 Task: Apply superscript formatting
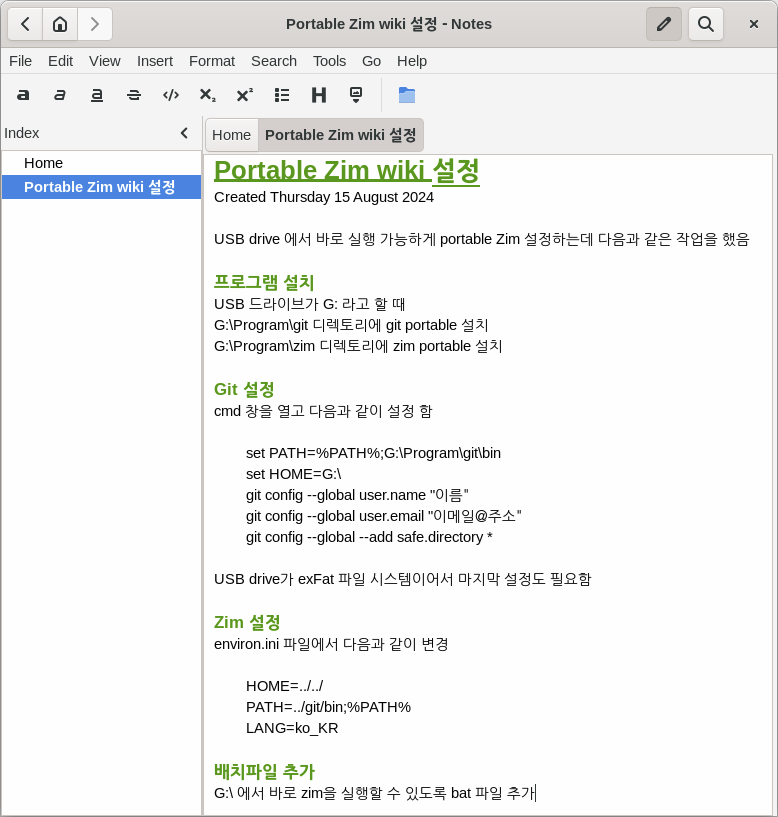point(245,95)
